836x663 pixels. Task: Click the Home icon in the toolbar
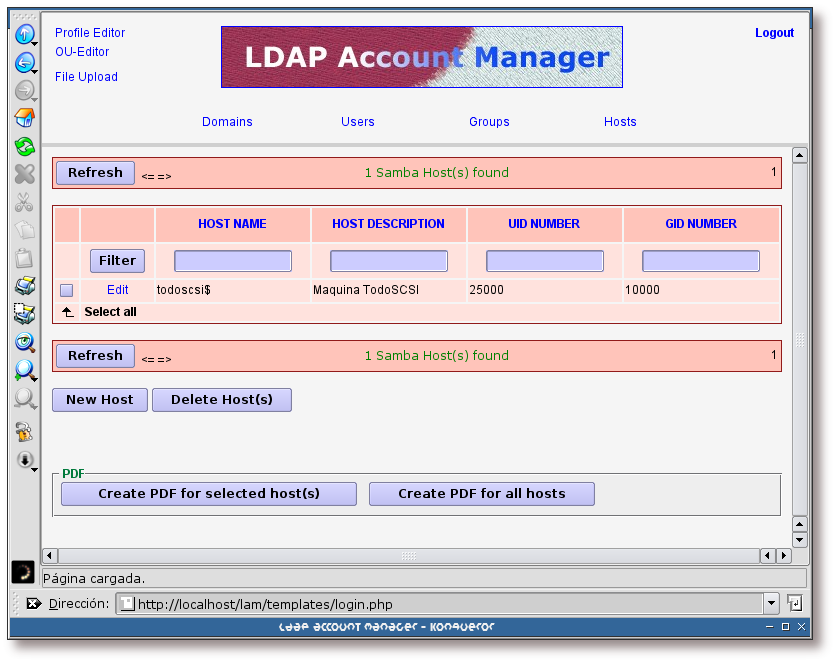(24, 118)
